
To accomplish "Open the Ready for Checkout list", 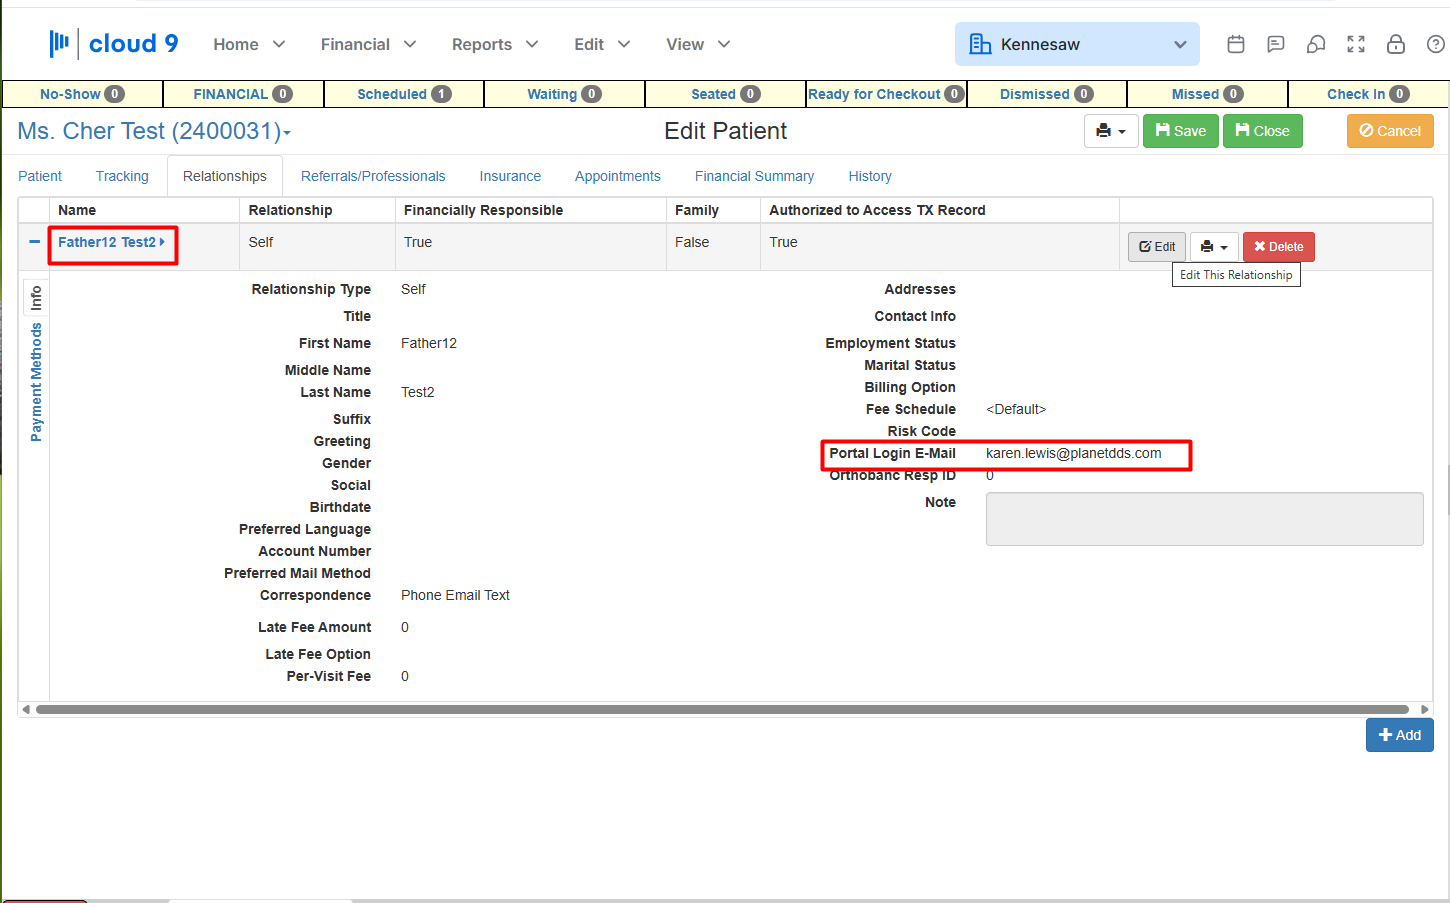I will click(x=886, y=94).
